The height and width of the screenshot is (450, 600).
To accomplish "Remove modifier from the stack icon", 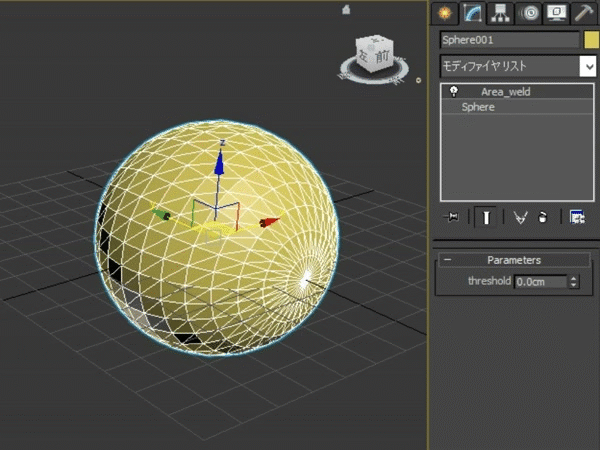I will click(542, 217).
